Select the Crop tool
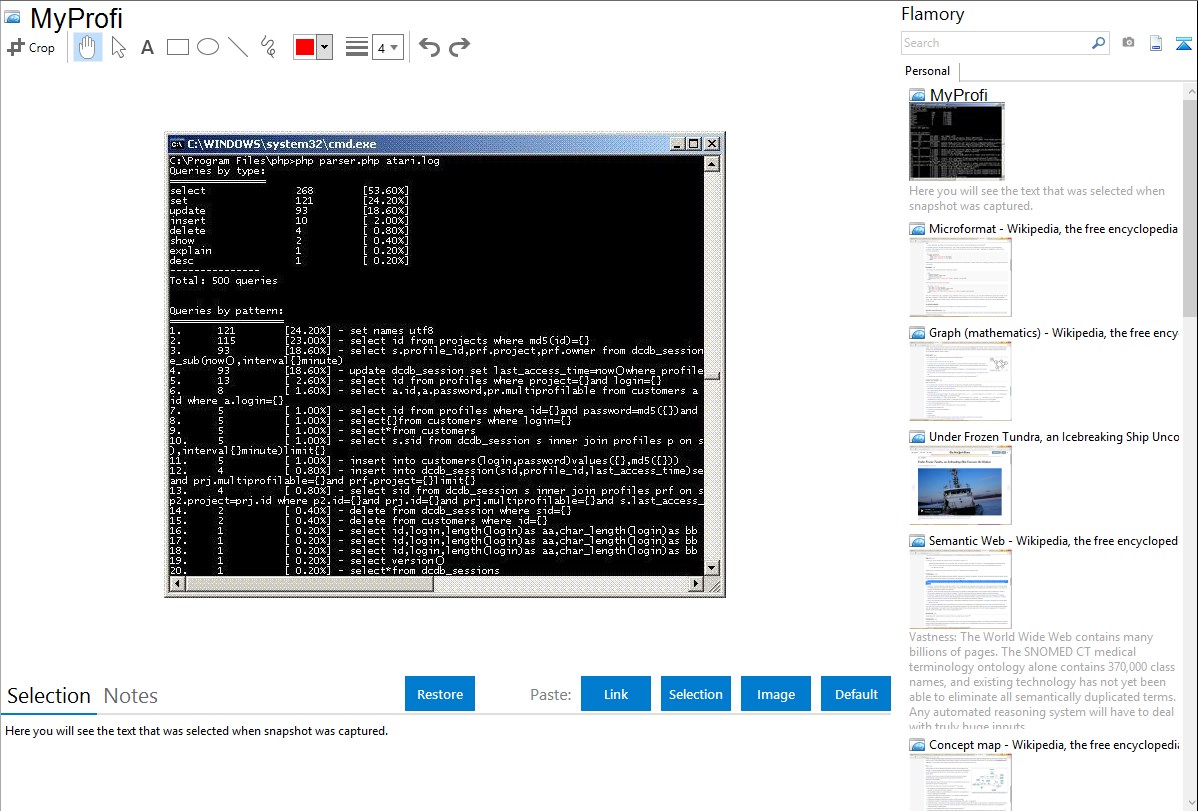This screenshot has width=1198, height=811. (31, 47)
